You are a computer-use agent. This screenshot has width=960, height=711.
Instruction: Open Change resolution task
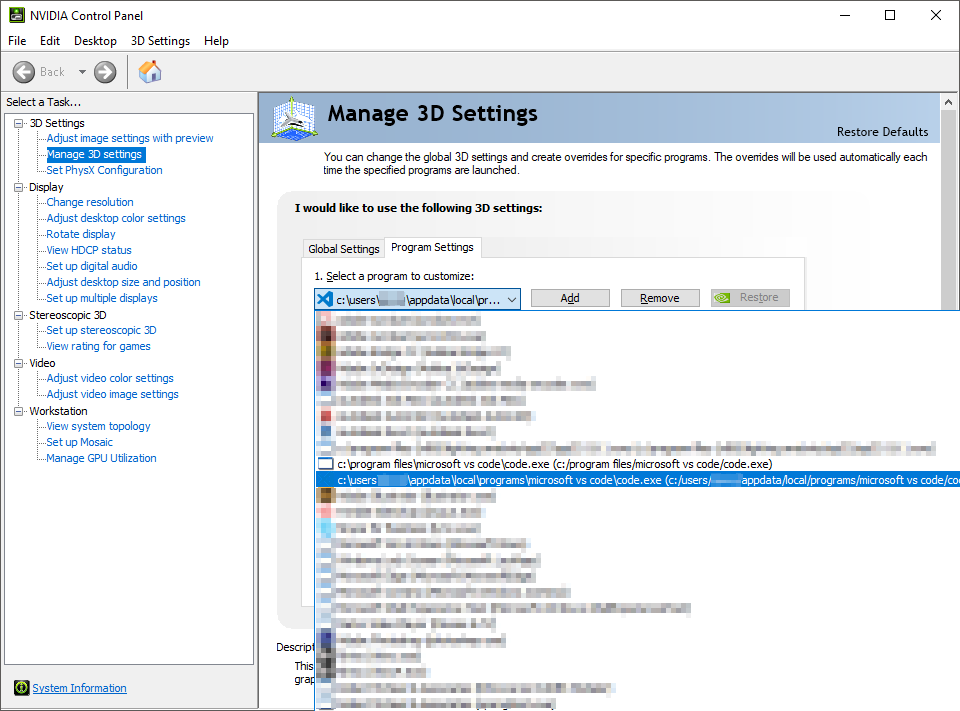pos(89,202)
